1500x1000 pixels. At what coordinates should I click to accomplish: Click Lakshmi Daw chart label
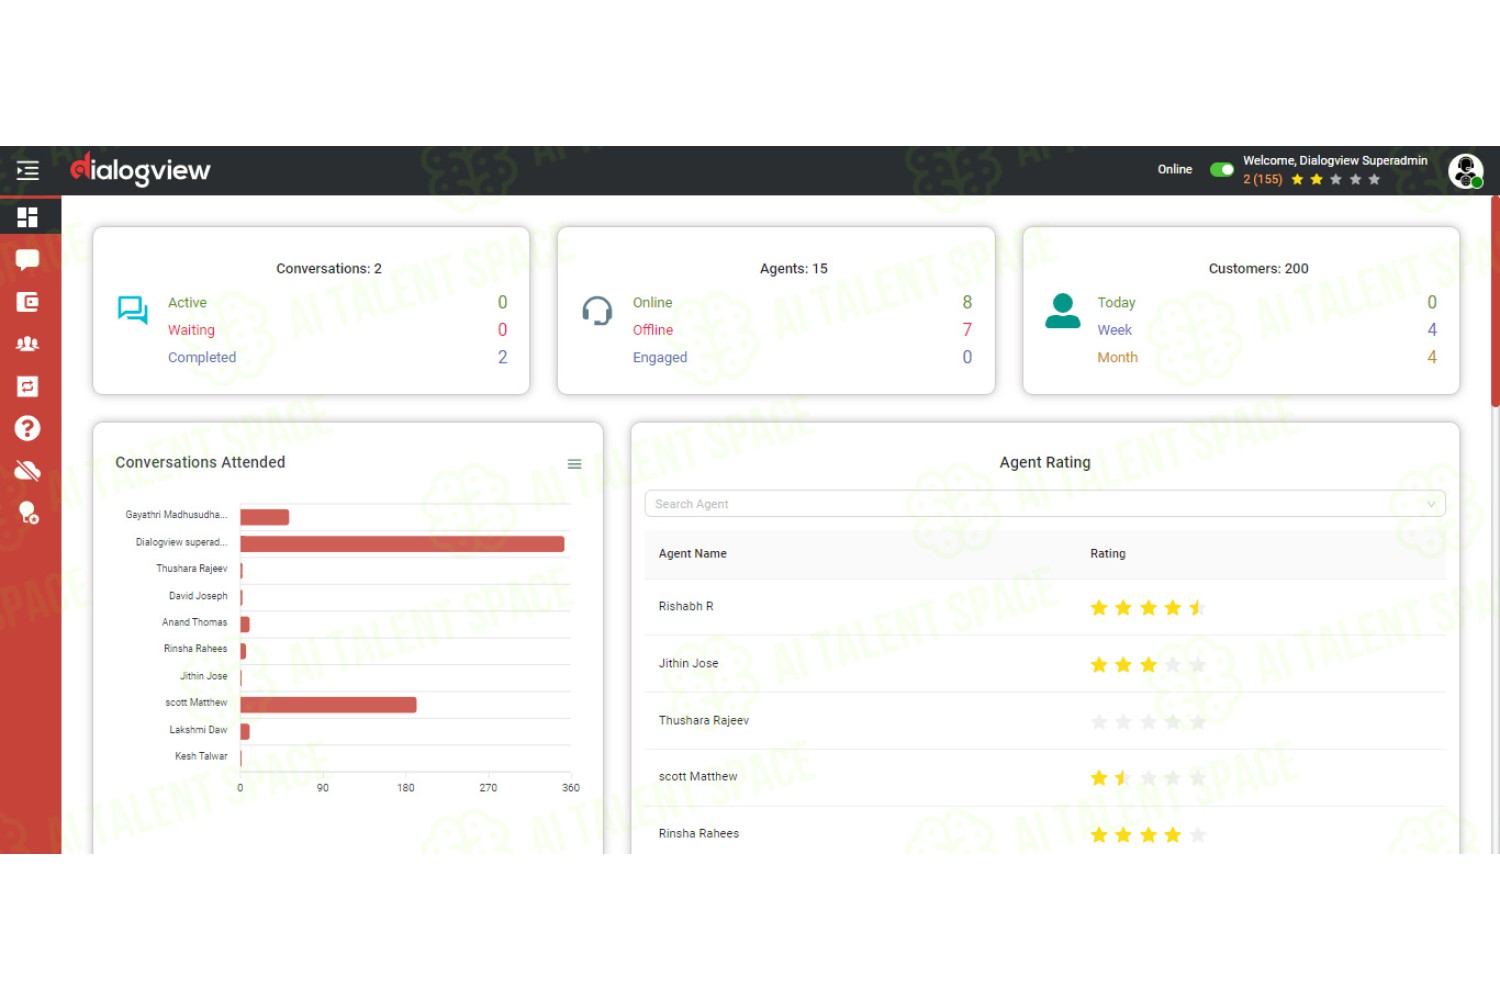pos(198,730)
